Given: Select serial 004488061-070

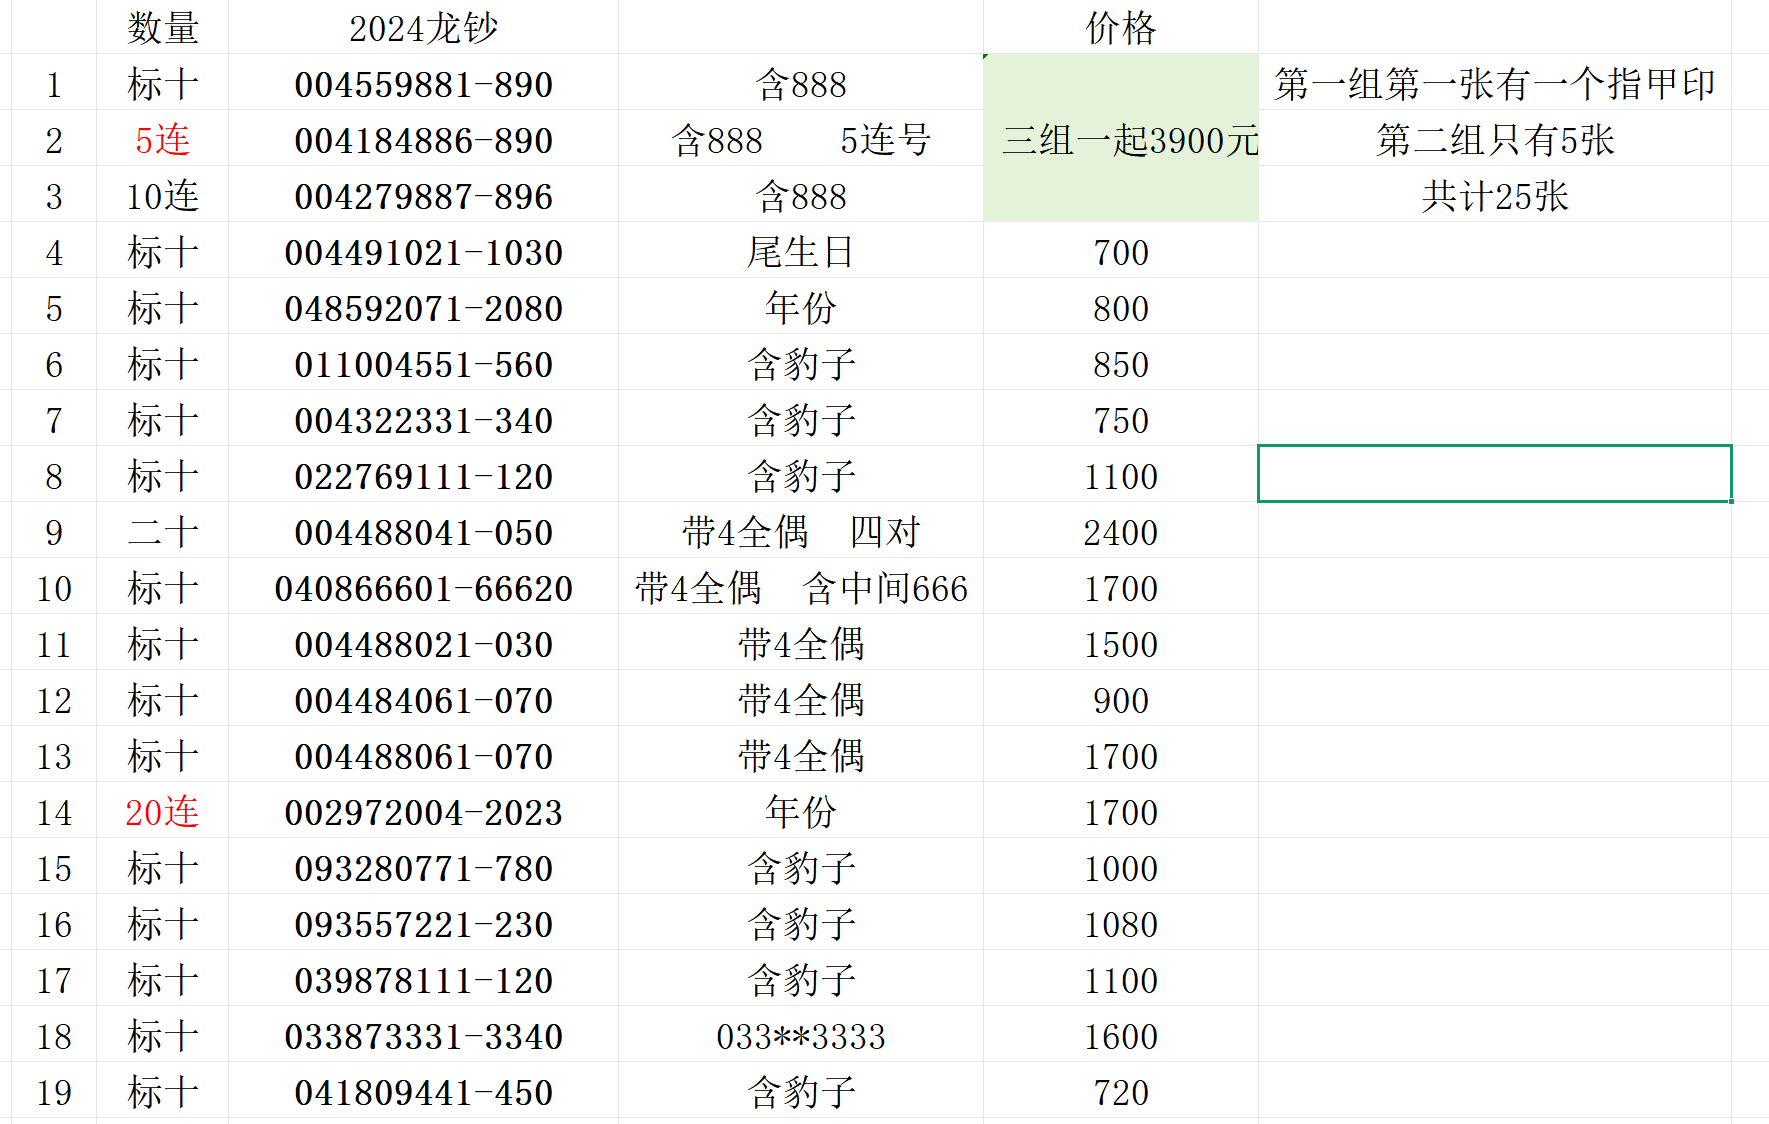Looking at the screenshot, I should pyautogui.click(x=423, y=756).
